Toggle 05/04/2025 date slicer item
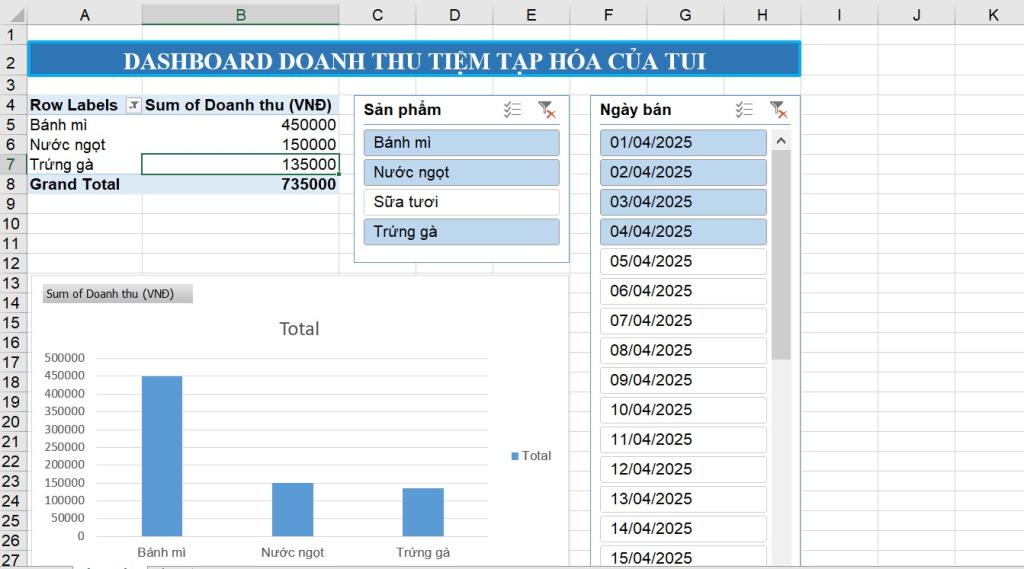1024x569 pixels. coord(683,261)
